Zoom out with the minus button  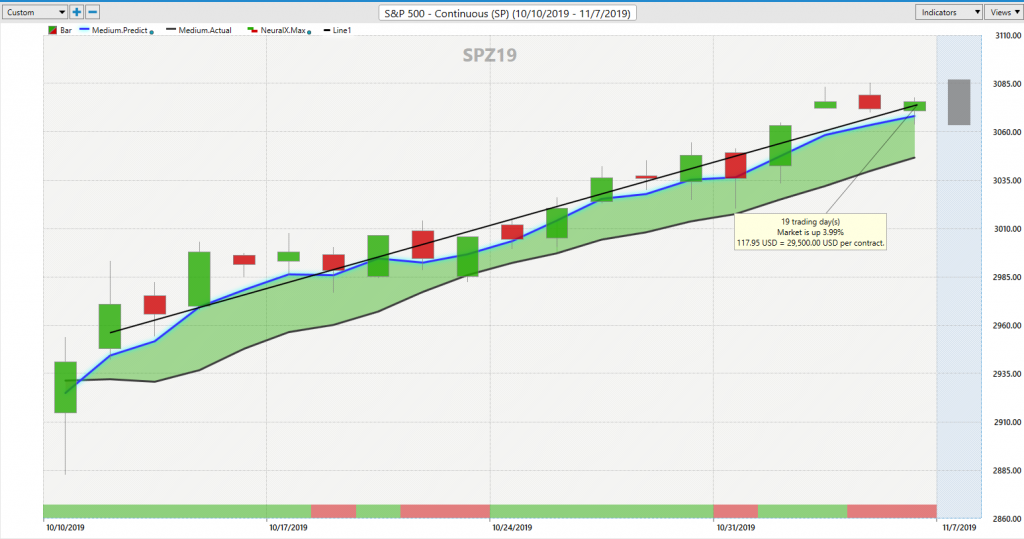tap(93, 12)
